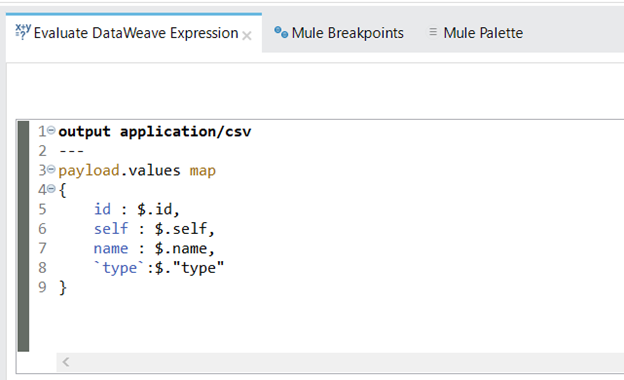Click line number 5 in the gutter
Screen dimensions: 624x380
tap(43, 209)
